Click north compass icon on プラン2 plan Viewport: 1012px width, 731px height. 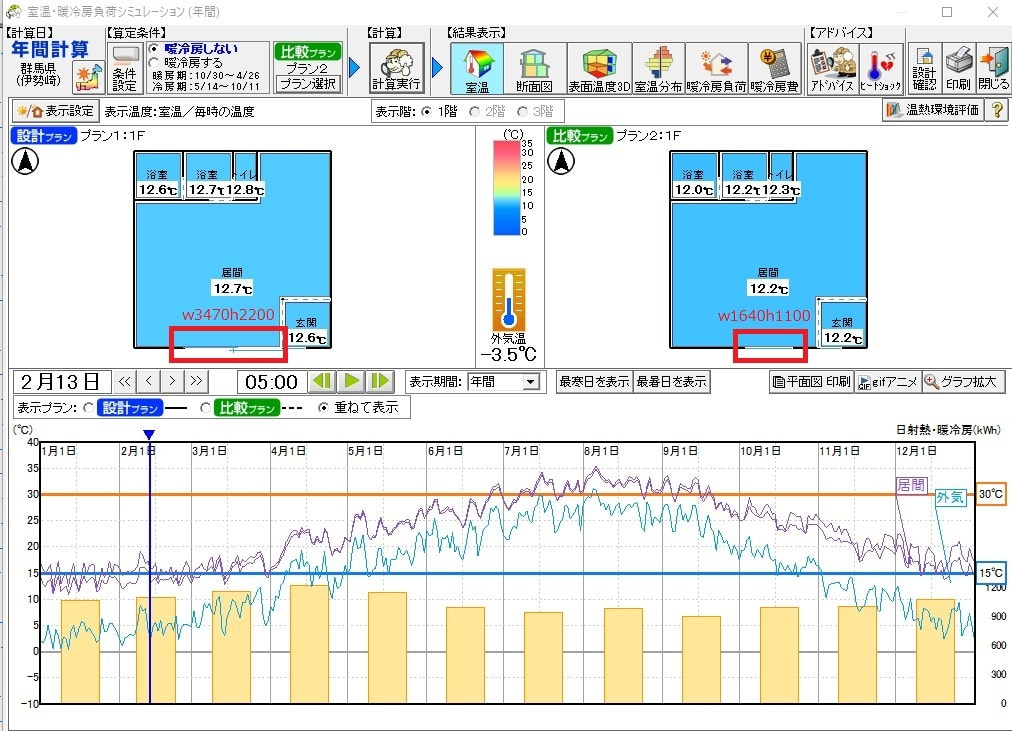click(x=561, y=161)
